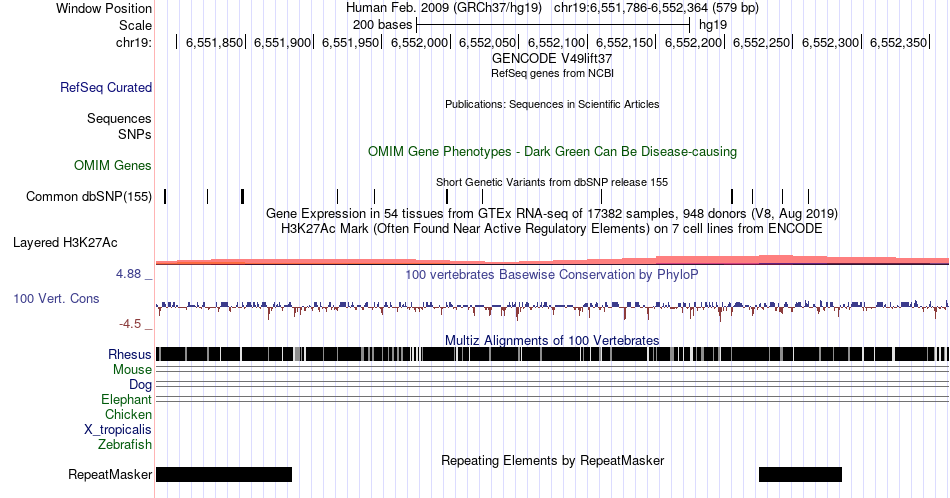Click the 4.88 PhyloP upper limit
The height and width of the screenshot is (498, 950).
[128, 274]
